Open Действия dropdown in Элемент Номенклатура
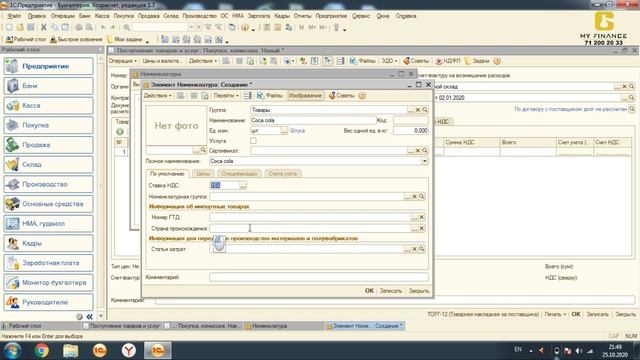 point(158,96)
